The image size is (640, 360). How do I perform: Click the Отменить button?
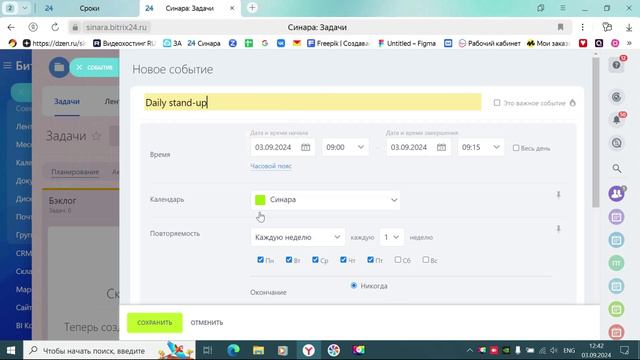(x=207, y=322)
